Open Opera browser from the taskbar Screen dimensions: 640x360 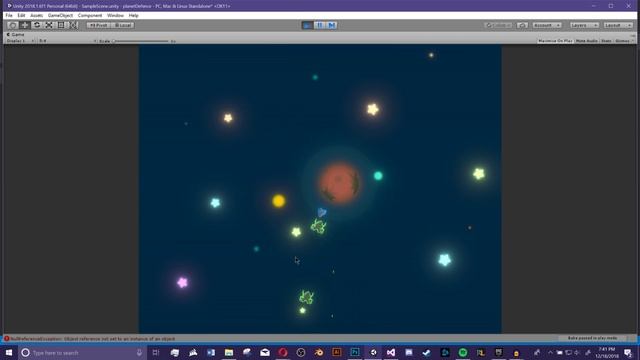(x=283, y=353)
